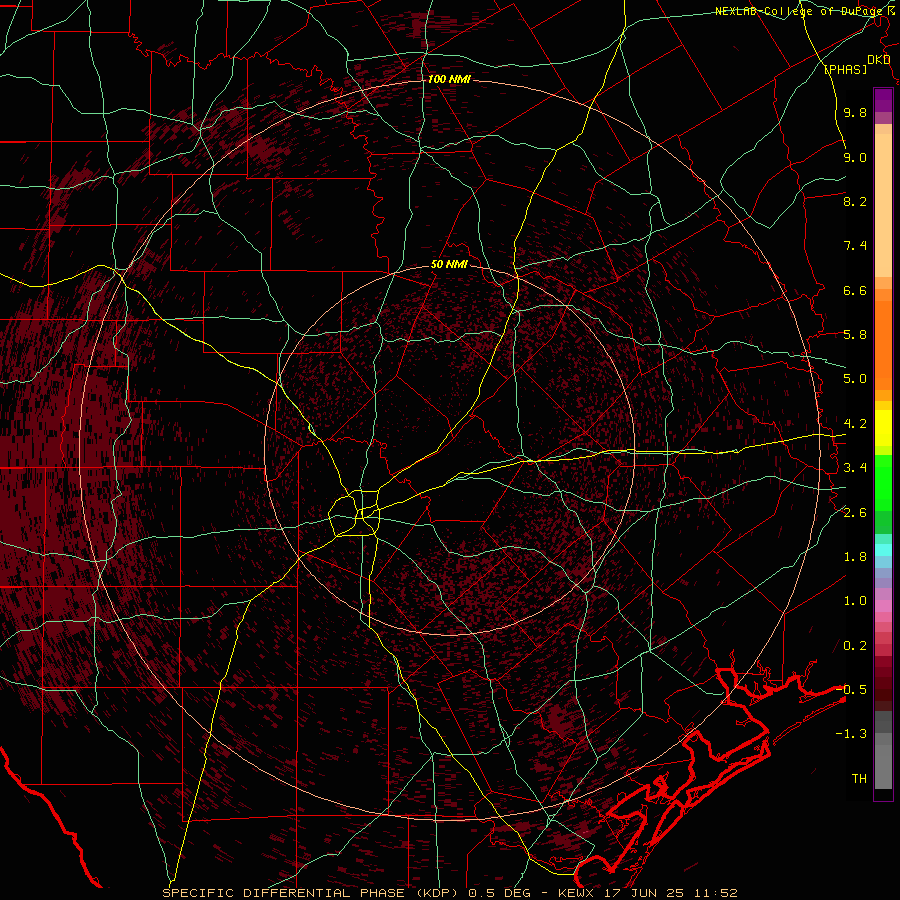Click the "50 NMI" range ring label
Image resolution: width=900 pixels, height=900 pixels.
click(449, 264)
